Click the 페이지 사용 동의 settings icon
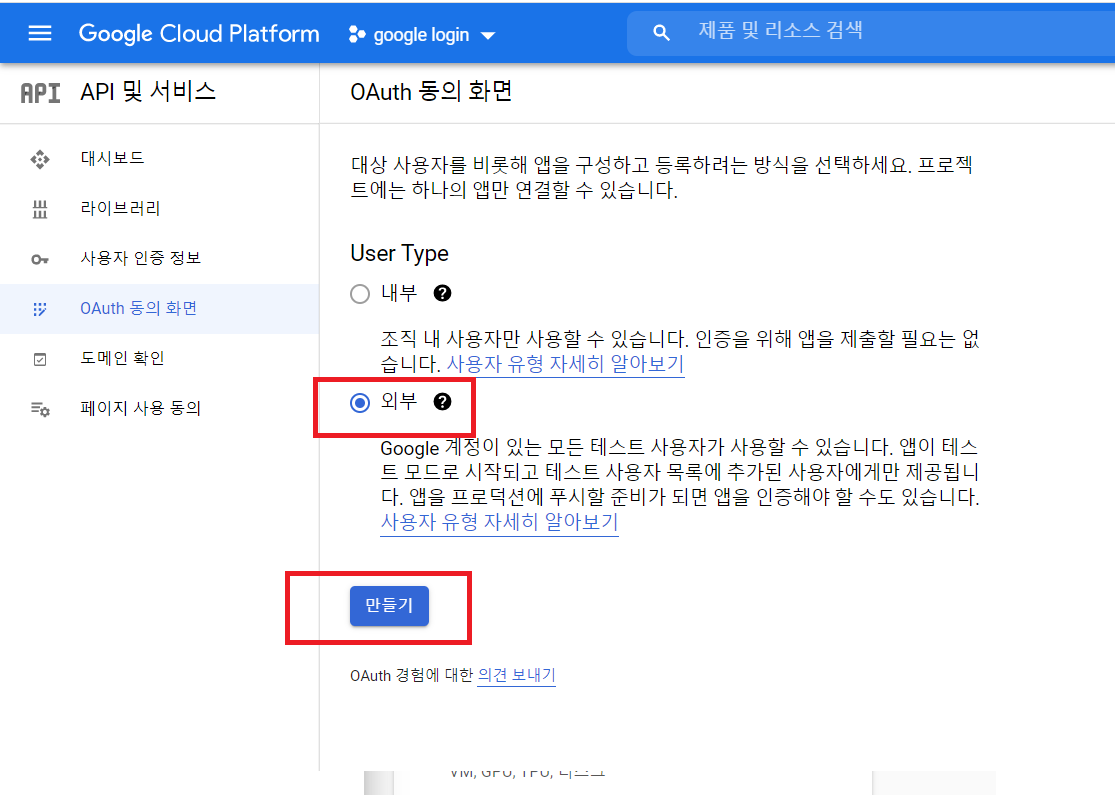The width and height of the screenshot is (1115, 795). click(40, 410)
